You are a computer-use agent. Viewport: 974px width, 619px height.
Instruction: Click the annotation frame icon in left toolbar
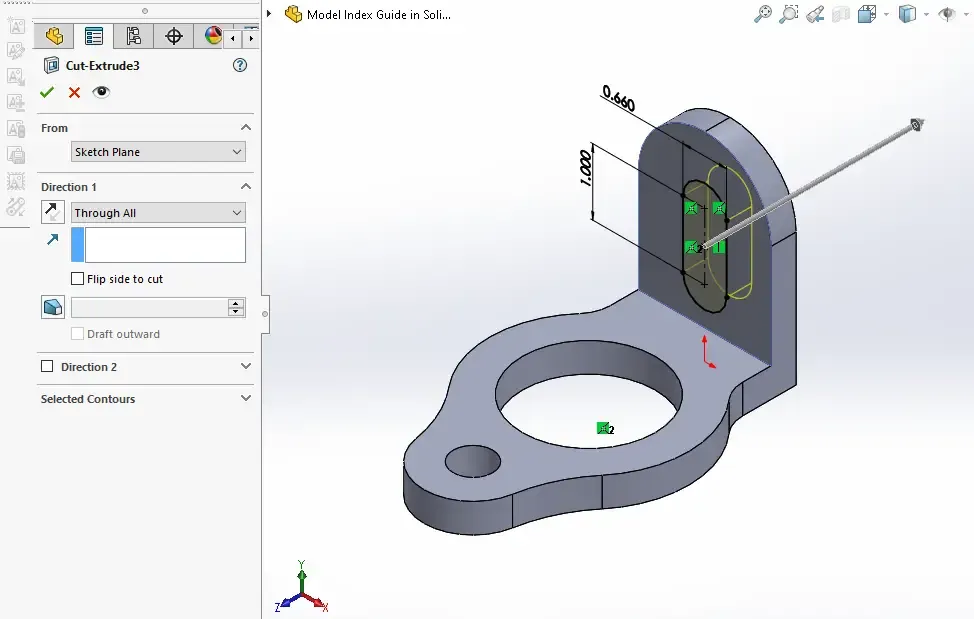pos(16,181)
